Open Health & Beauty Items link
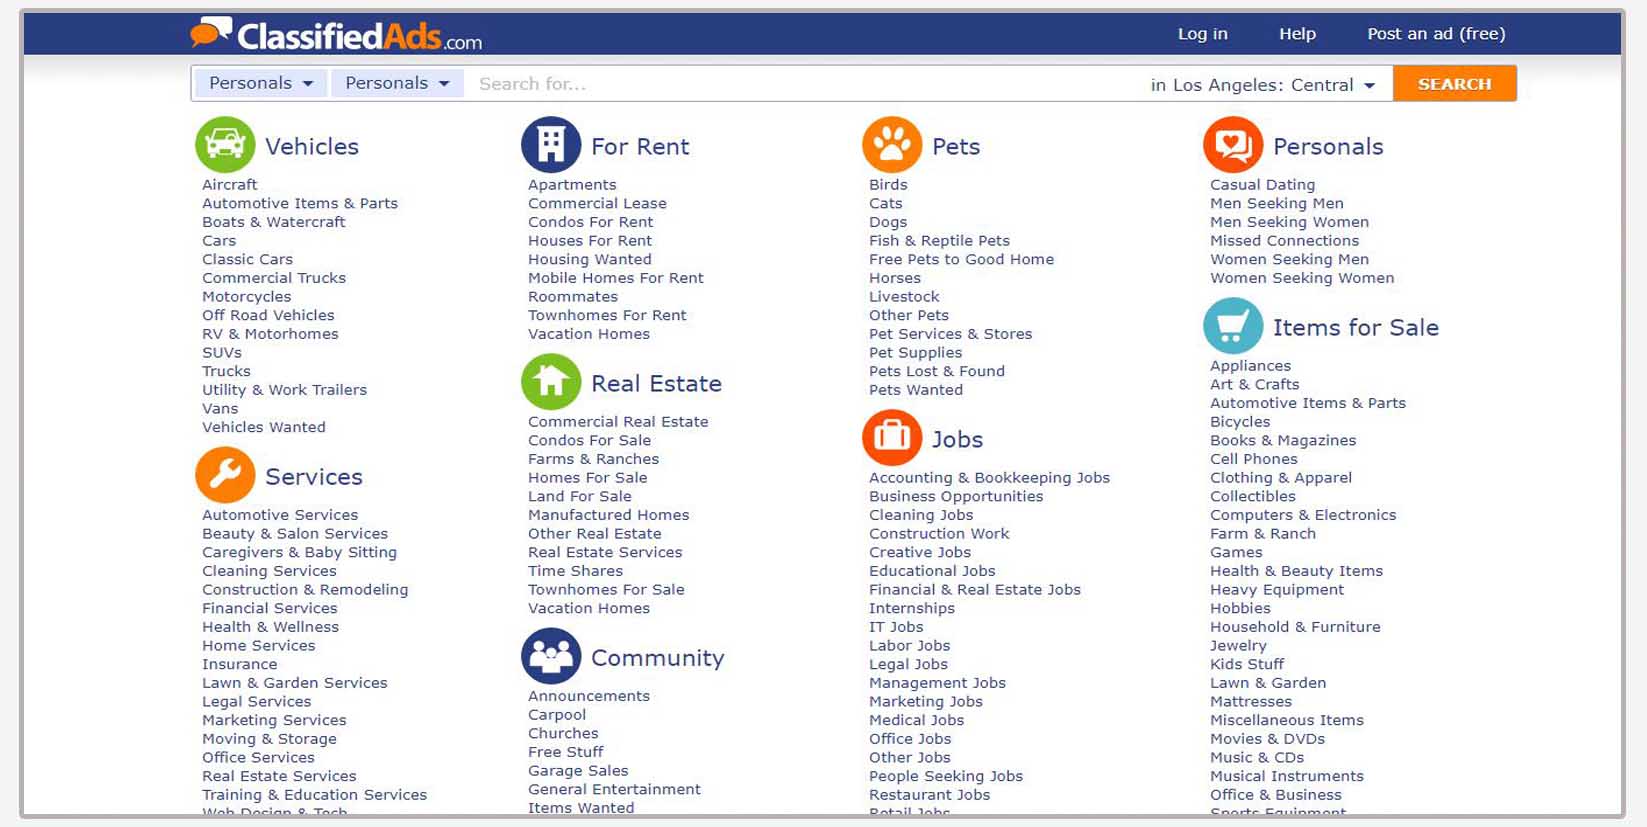The height and width of the screenshot is (827, 1647). pyautogui.click(x=1296, y=571)
